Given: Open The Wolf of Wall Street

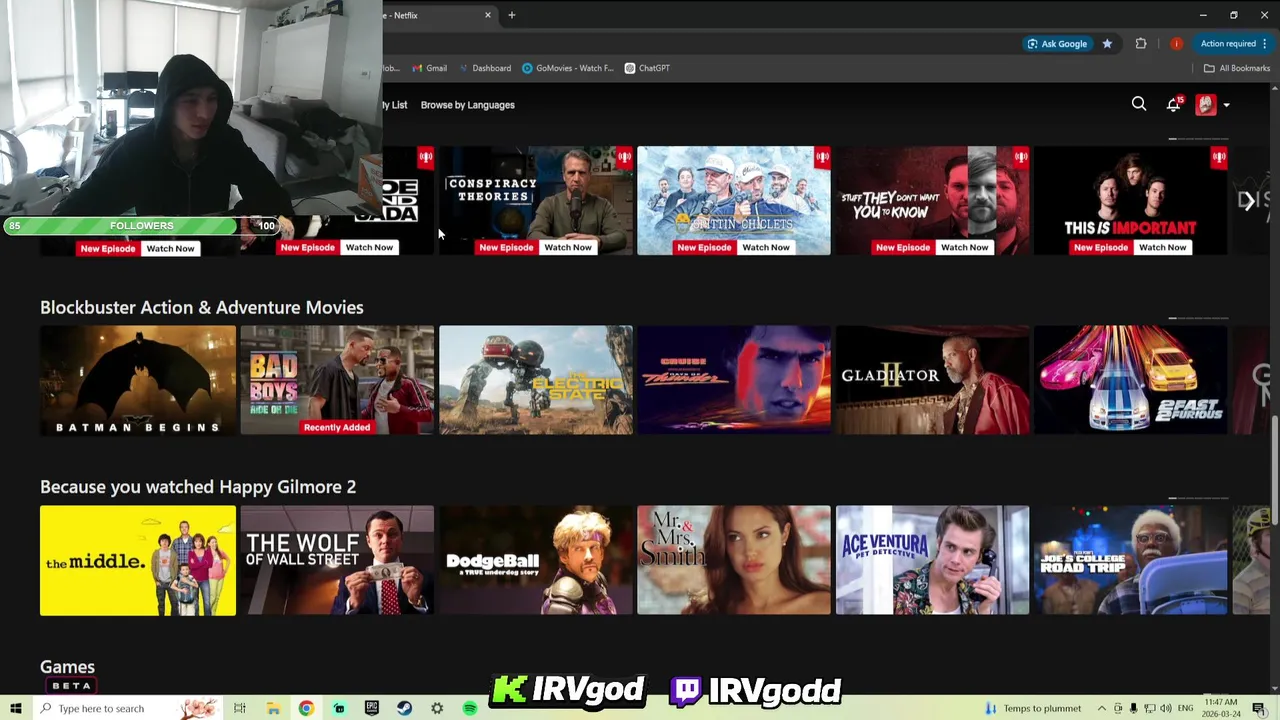Looking at the screenshot, I should click(x=337, y=560).
